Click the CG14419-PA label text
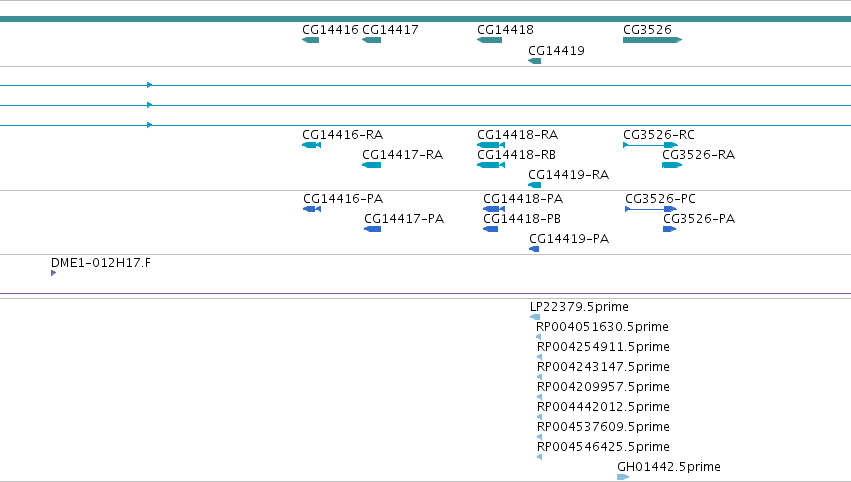This screenshot has height=482, width=851. tap(569, 239)
